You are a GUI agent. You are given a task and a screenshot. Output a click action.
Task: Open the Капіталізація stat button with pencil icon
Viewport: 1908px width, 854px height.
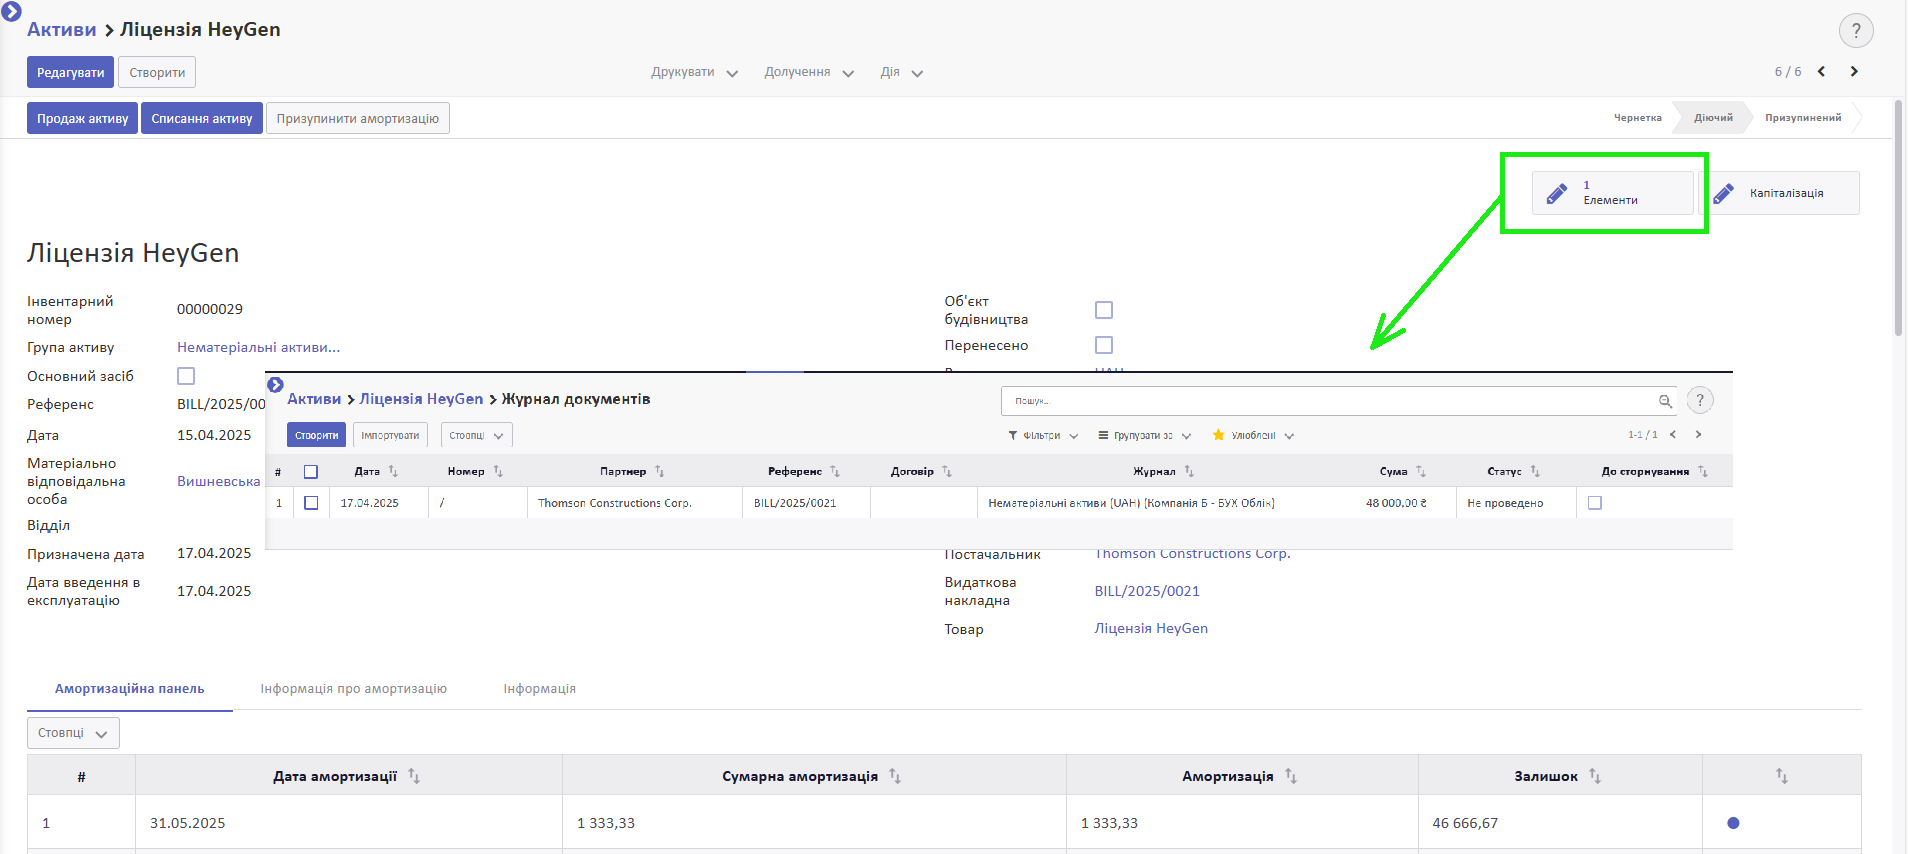pyautogui.click(x=1781, y=193)
